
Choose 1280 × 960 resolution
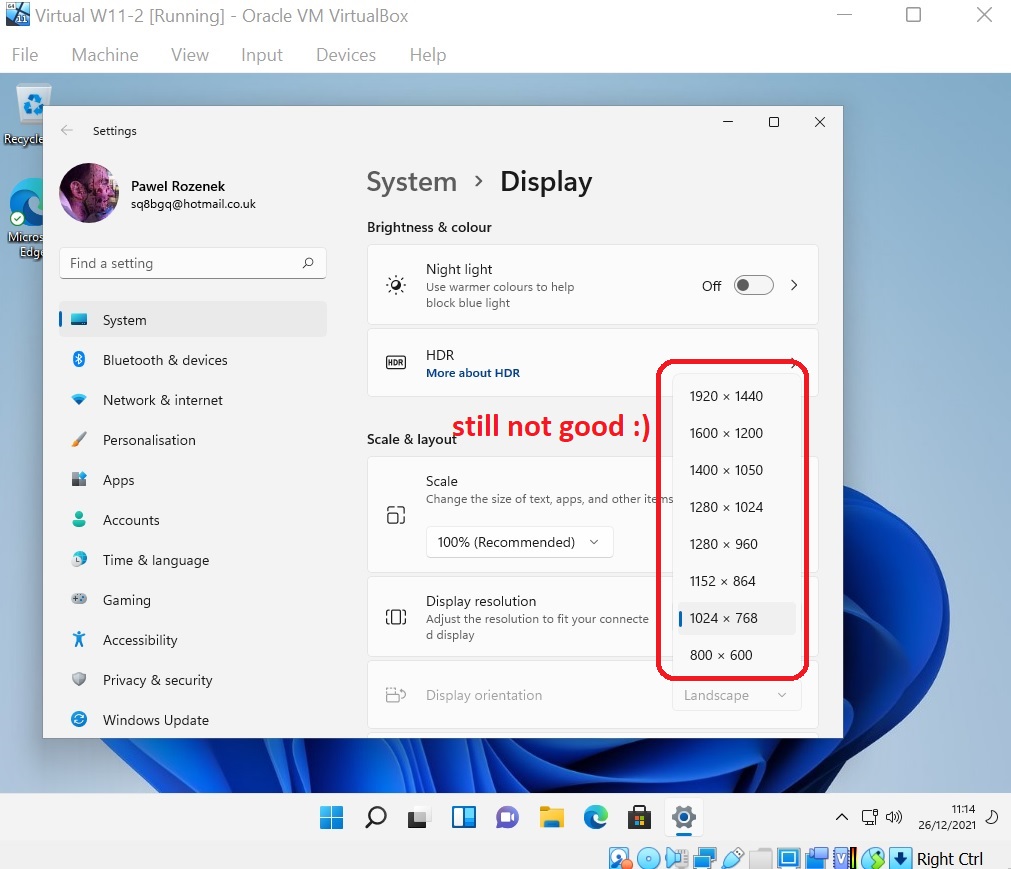pos(736,543)
